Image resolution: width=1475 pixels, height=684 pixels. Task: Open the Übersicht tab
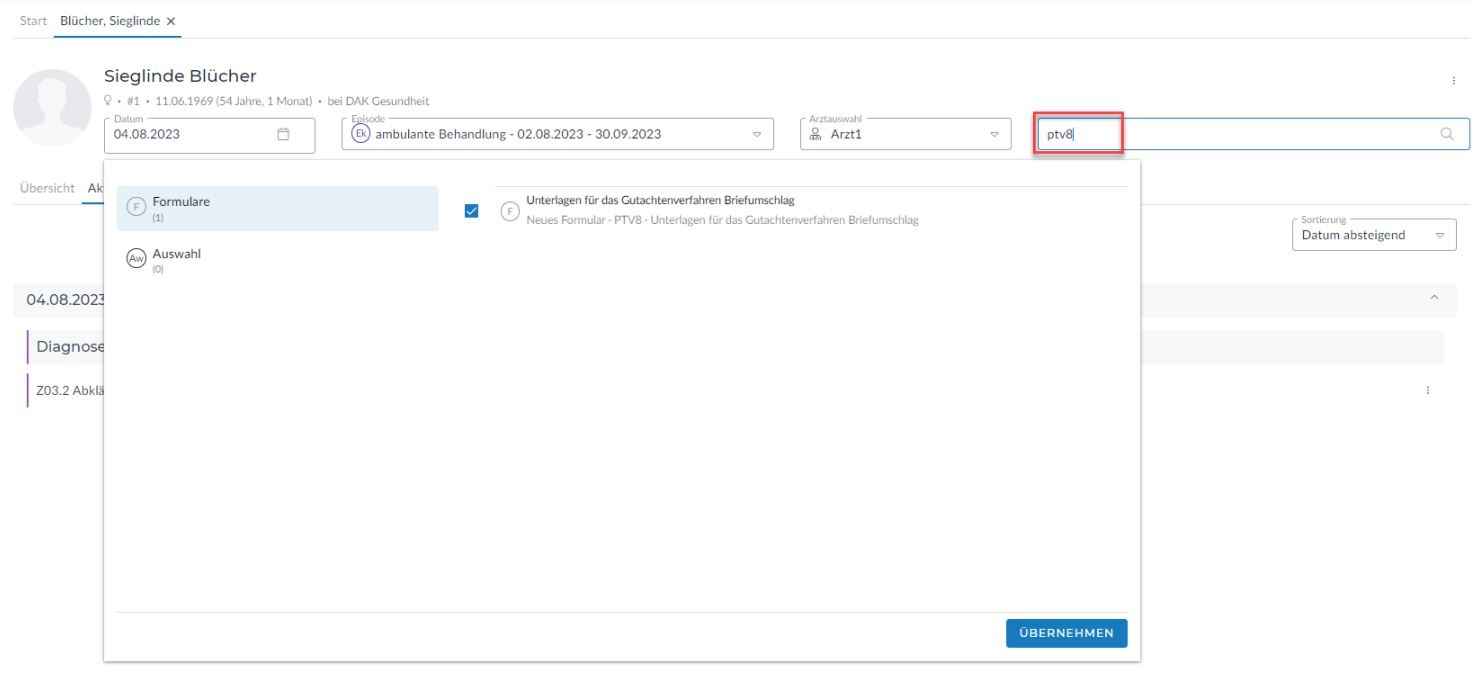click(x=47, y=188)
